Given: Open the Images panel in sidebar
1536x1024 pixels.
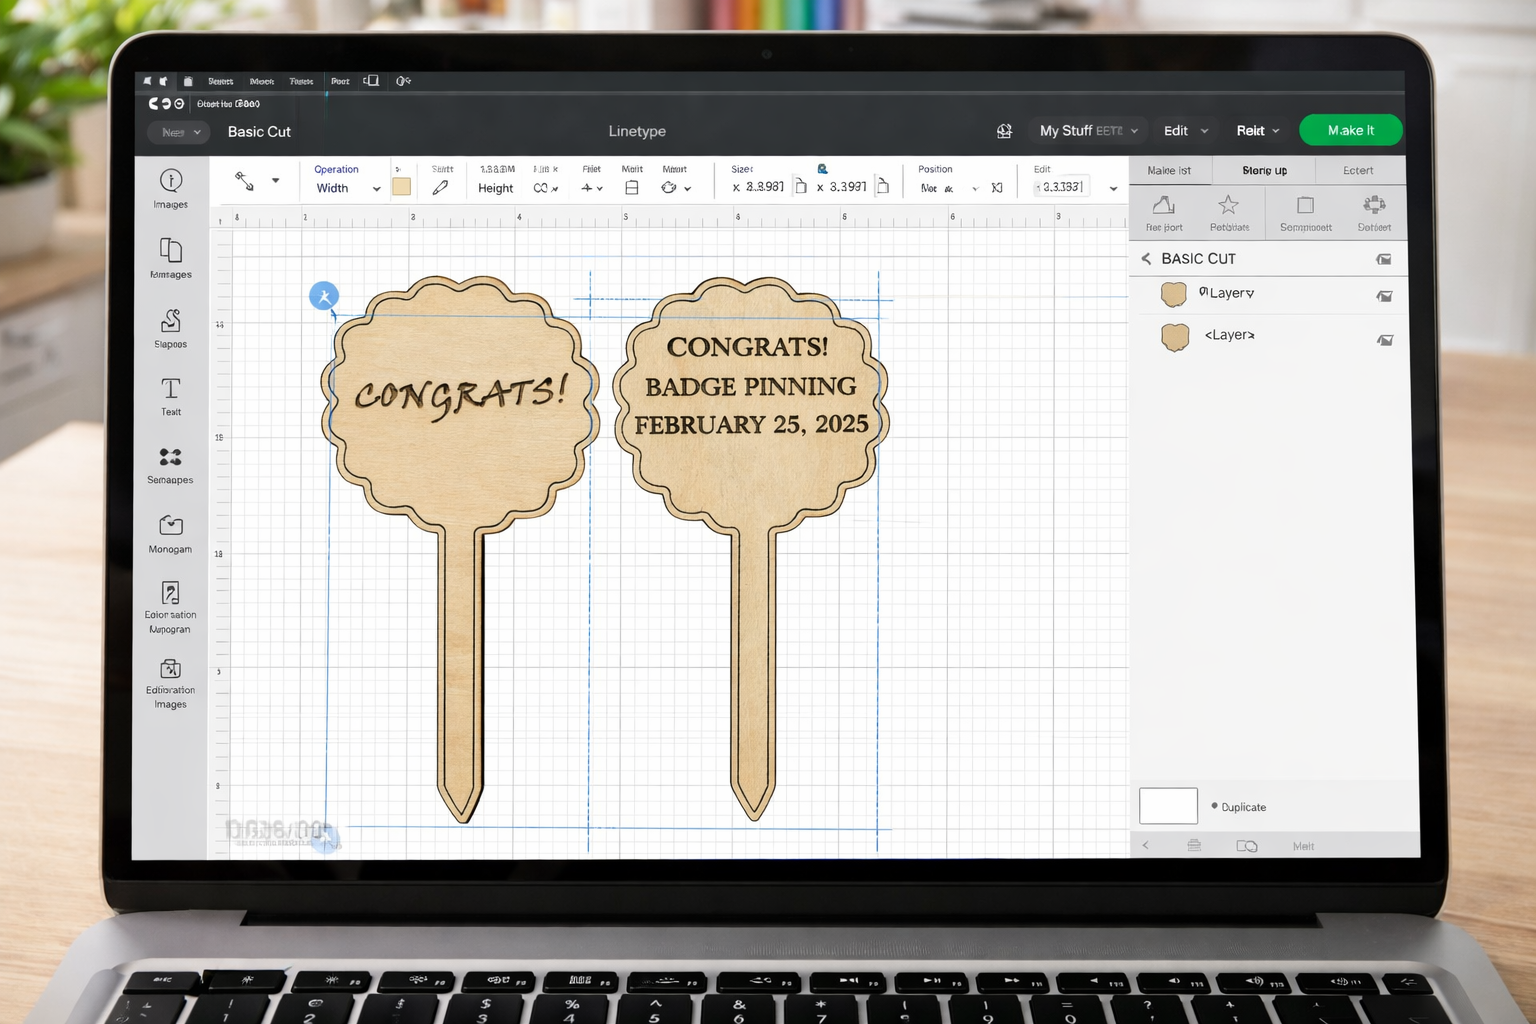Looking at the screenshot, I should coord(171,188).
